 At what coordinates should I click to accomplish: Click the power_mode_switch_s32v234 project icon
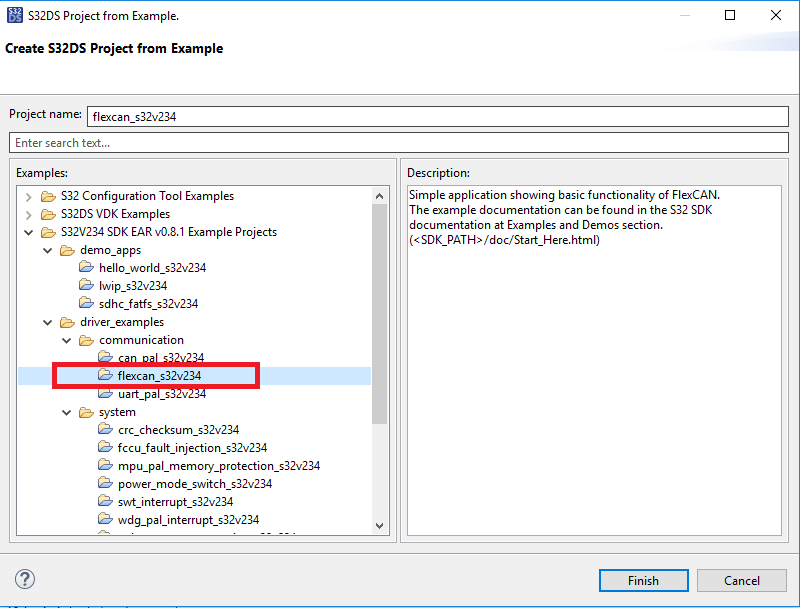pyautogui.click(x=105, y=484)
